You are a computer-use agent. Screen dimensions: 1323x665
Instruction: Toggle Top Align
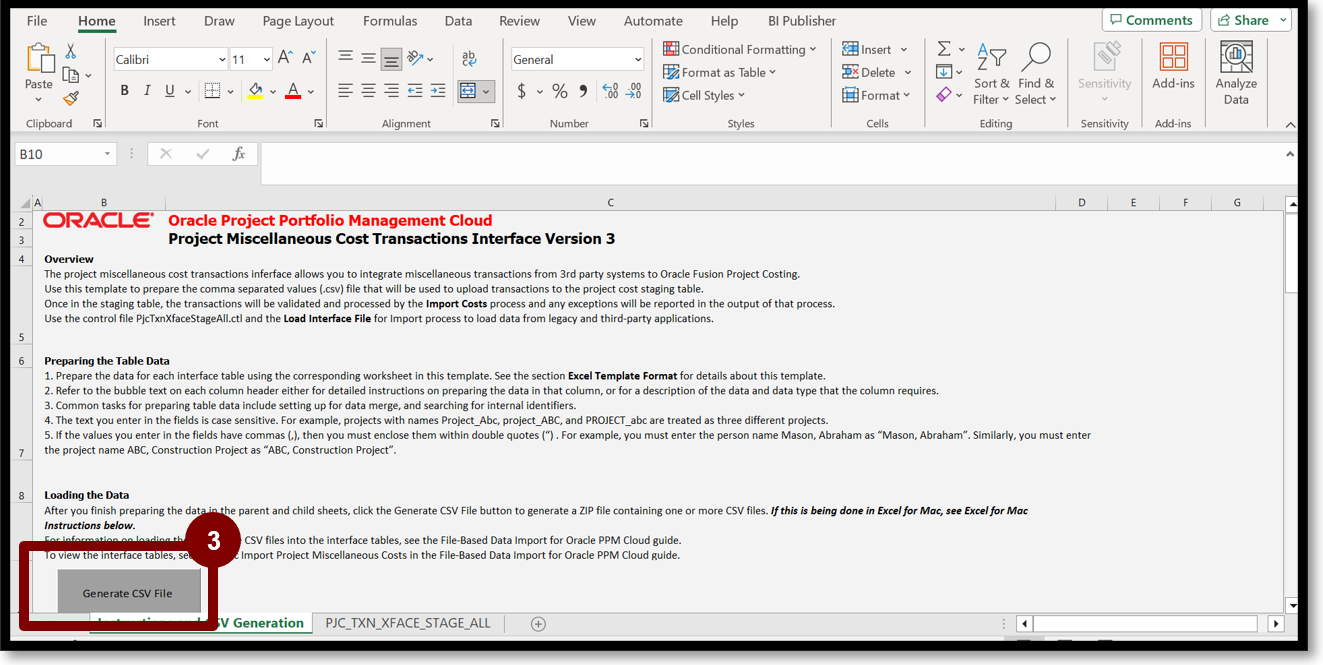(x=345, y=59)
